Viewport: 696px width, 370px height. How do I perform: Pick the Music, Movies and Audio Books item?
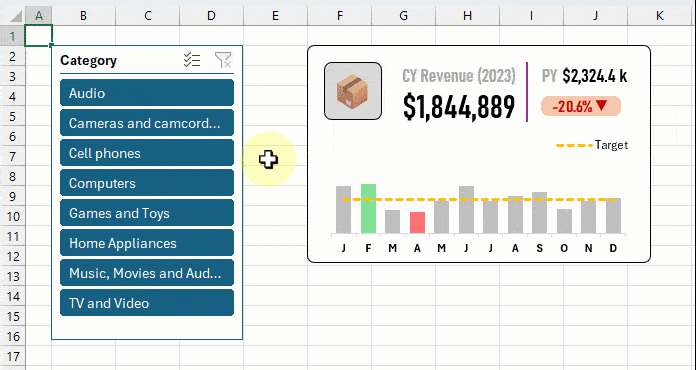pos(147,273)
